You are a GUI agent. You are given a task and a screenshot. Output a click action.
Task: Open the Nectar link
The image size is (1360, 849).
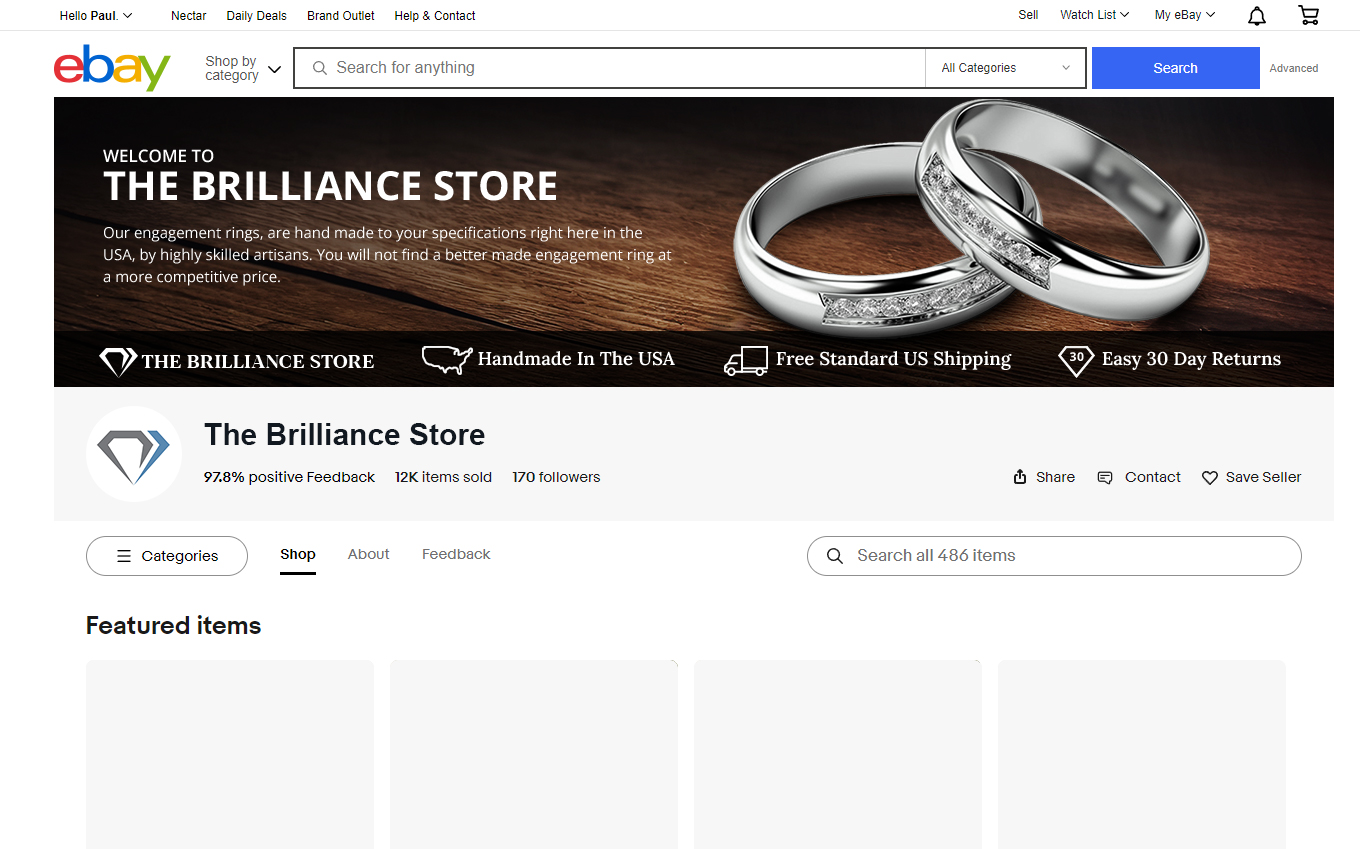click(189, 15)
